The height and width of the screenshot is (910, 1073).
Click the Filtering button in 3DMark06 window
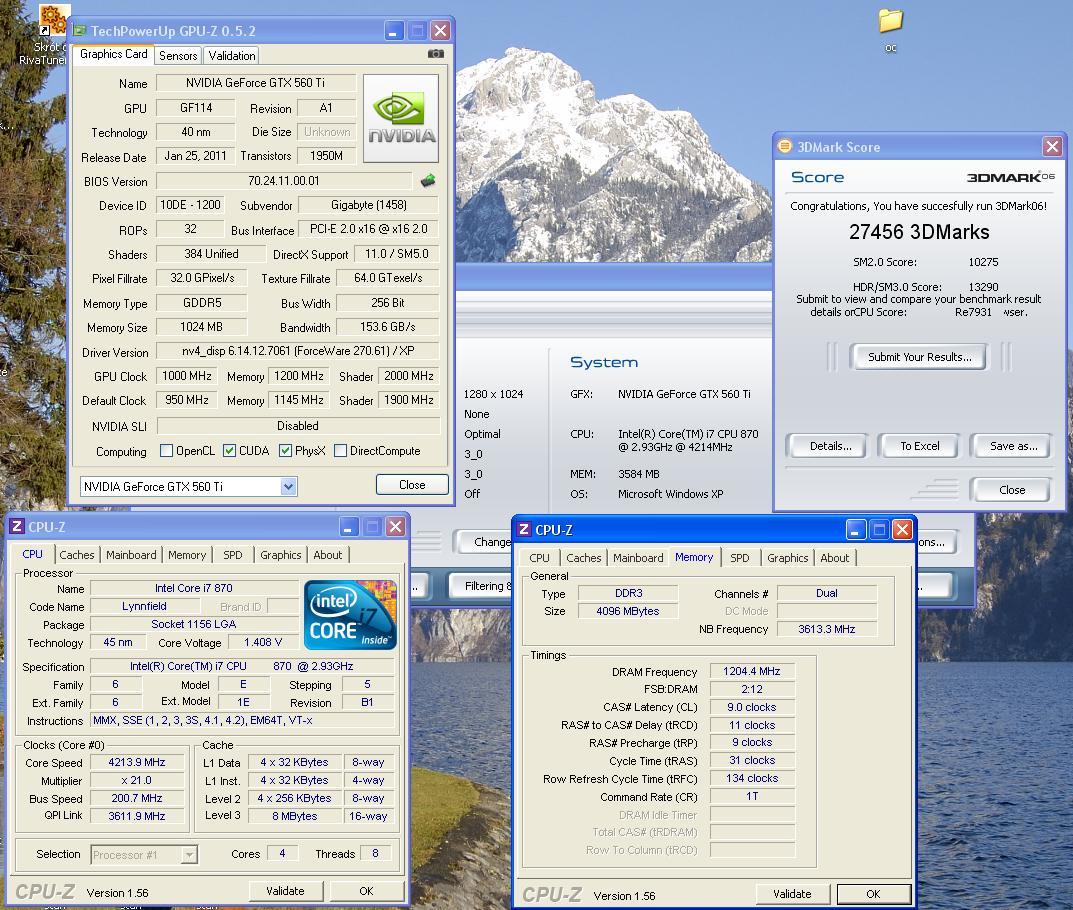[x=481, y=586]
